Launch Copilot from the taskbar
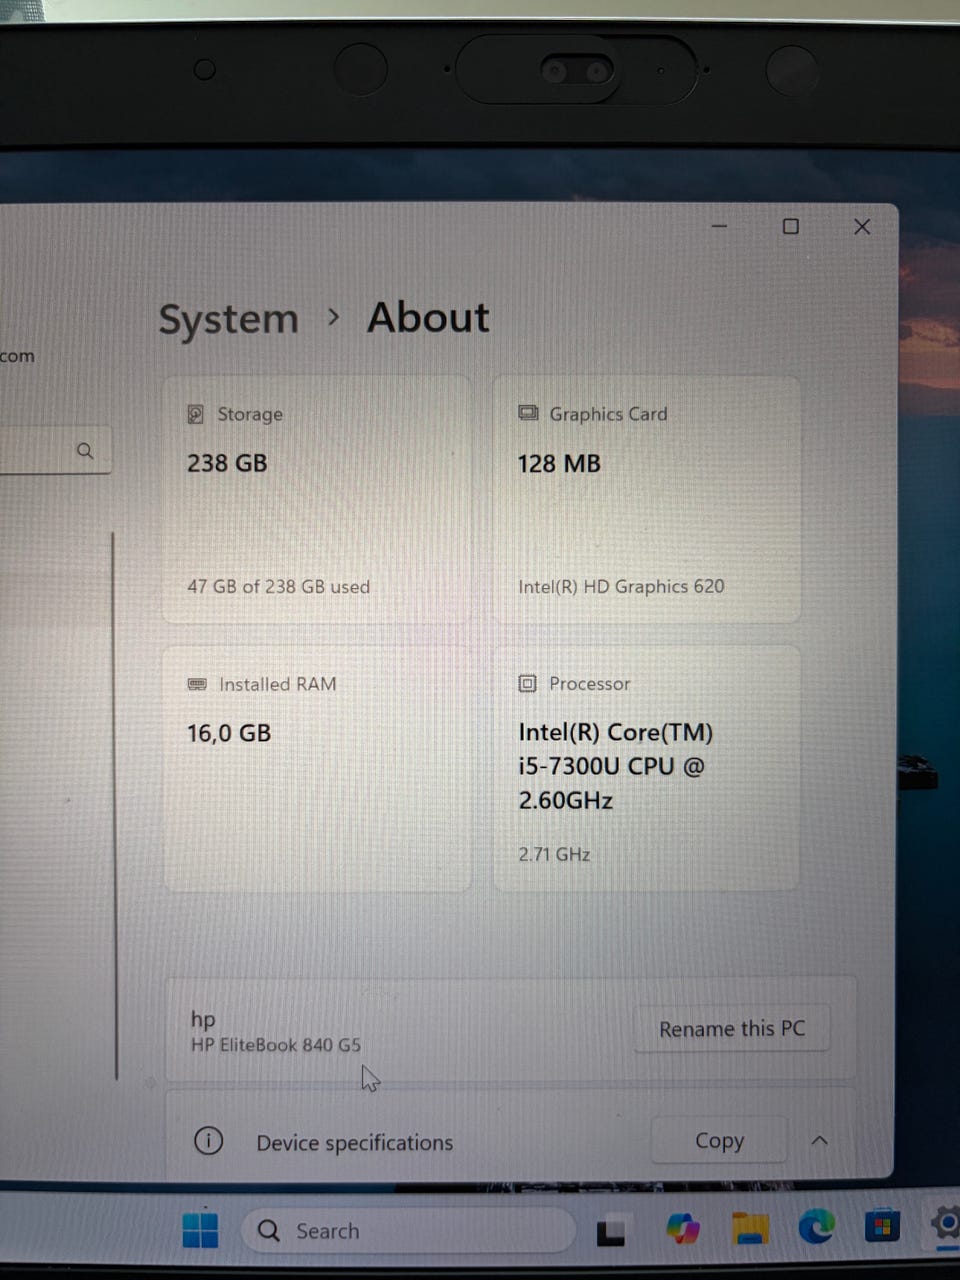Image resolution: width=960 pixels, height=1280 pixels. click(x=683, y=1228)
